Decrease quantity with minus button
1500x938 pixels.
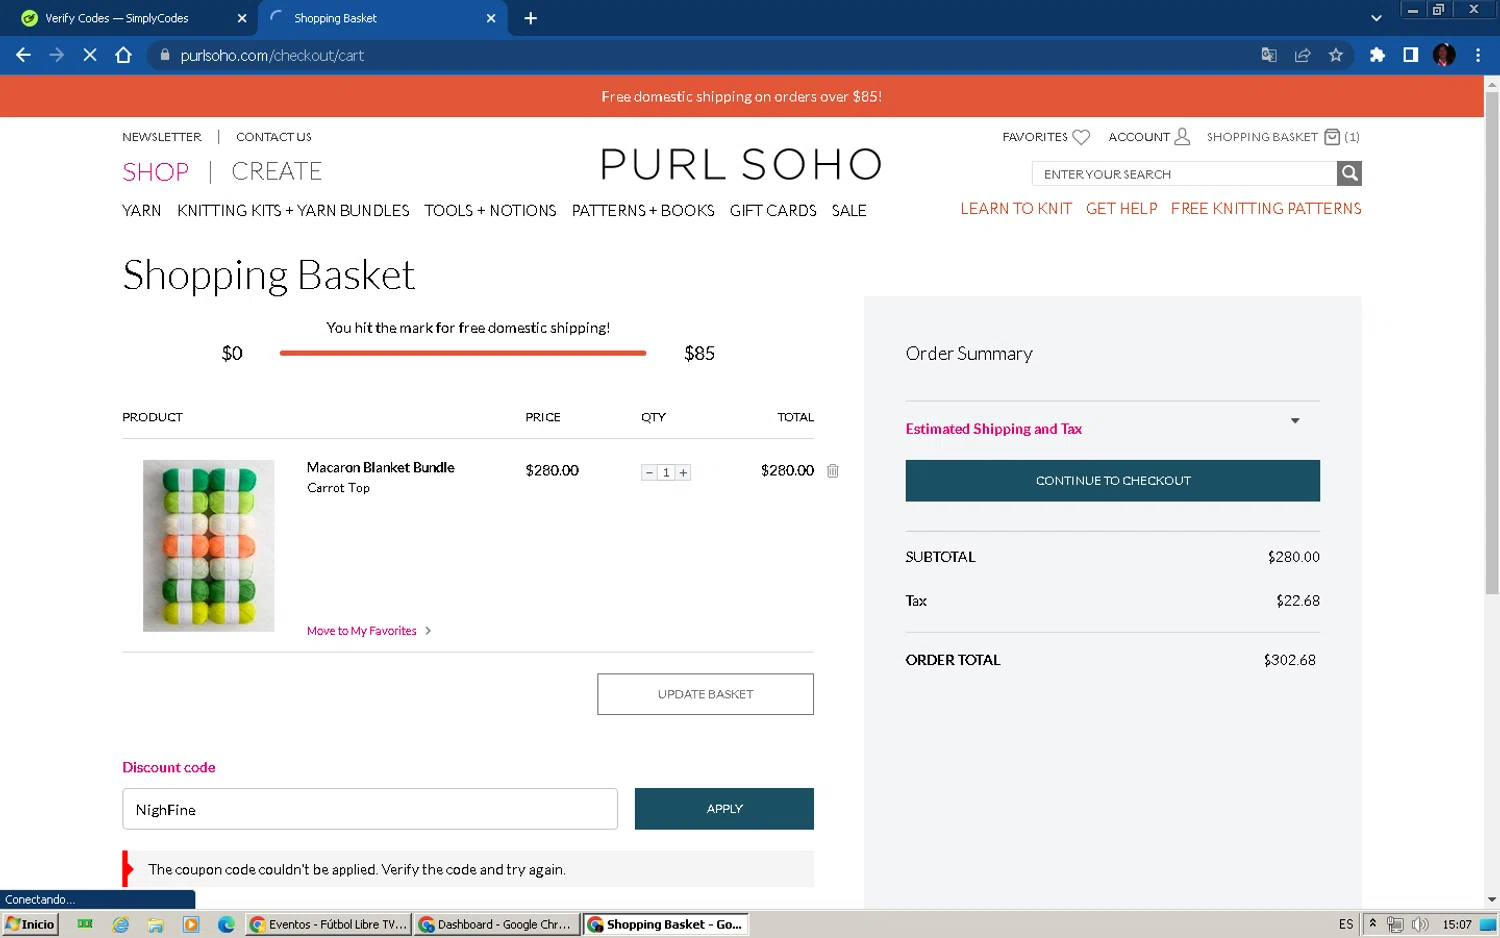649,472
